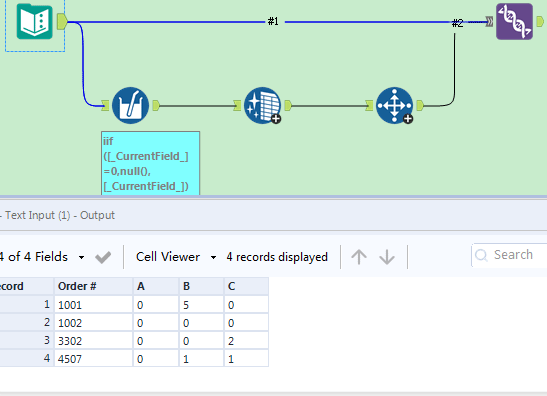Select the cell containing 3302
Screen dimensions: 547x396
pyautogui.click(x=93, y=341)
